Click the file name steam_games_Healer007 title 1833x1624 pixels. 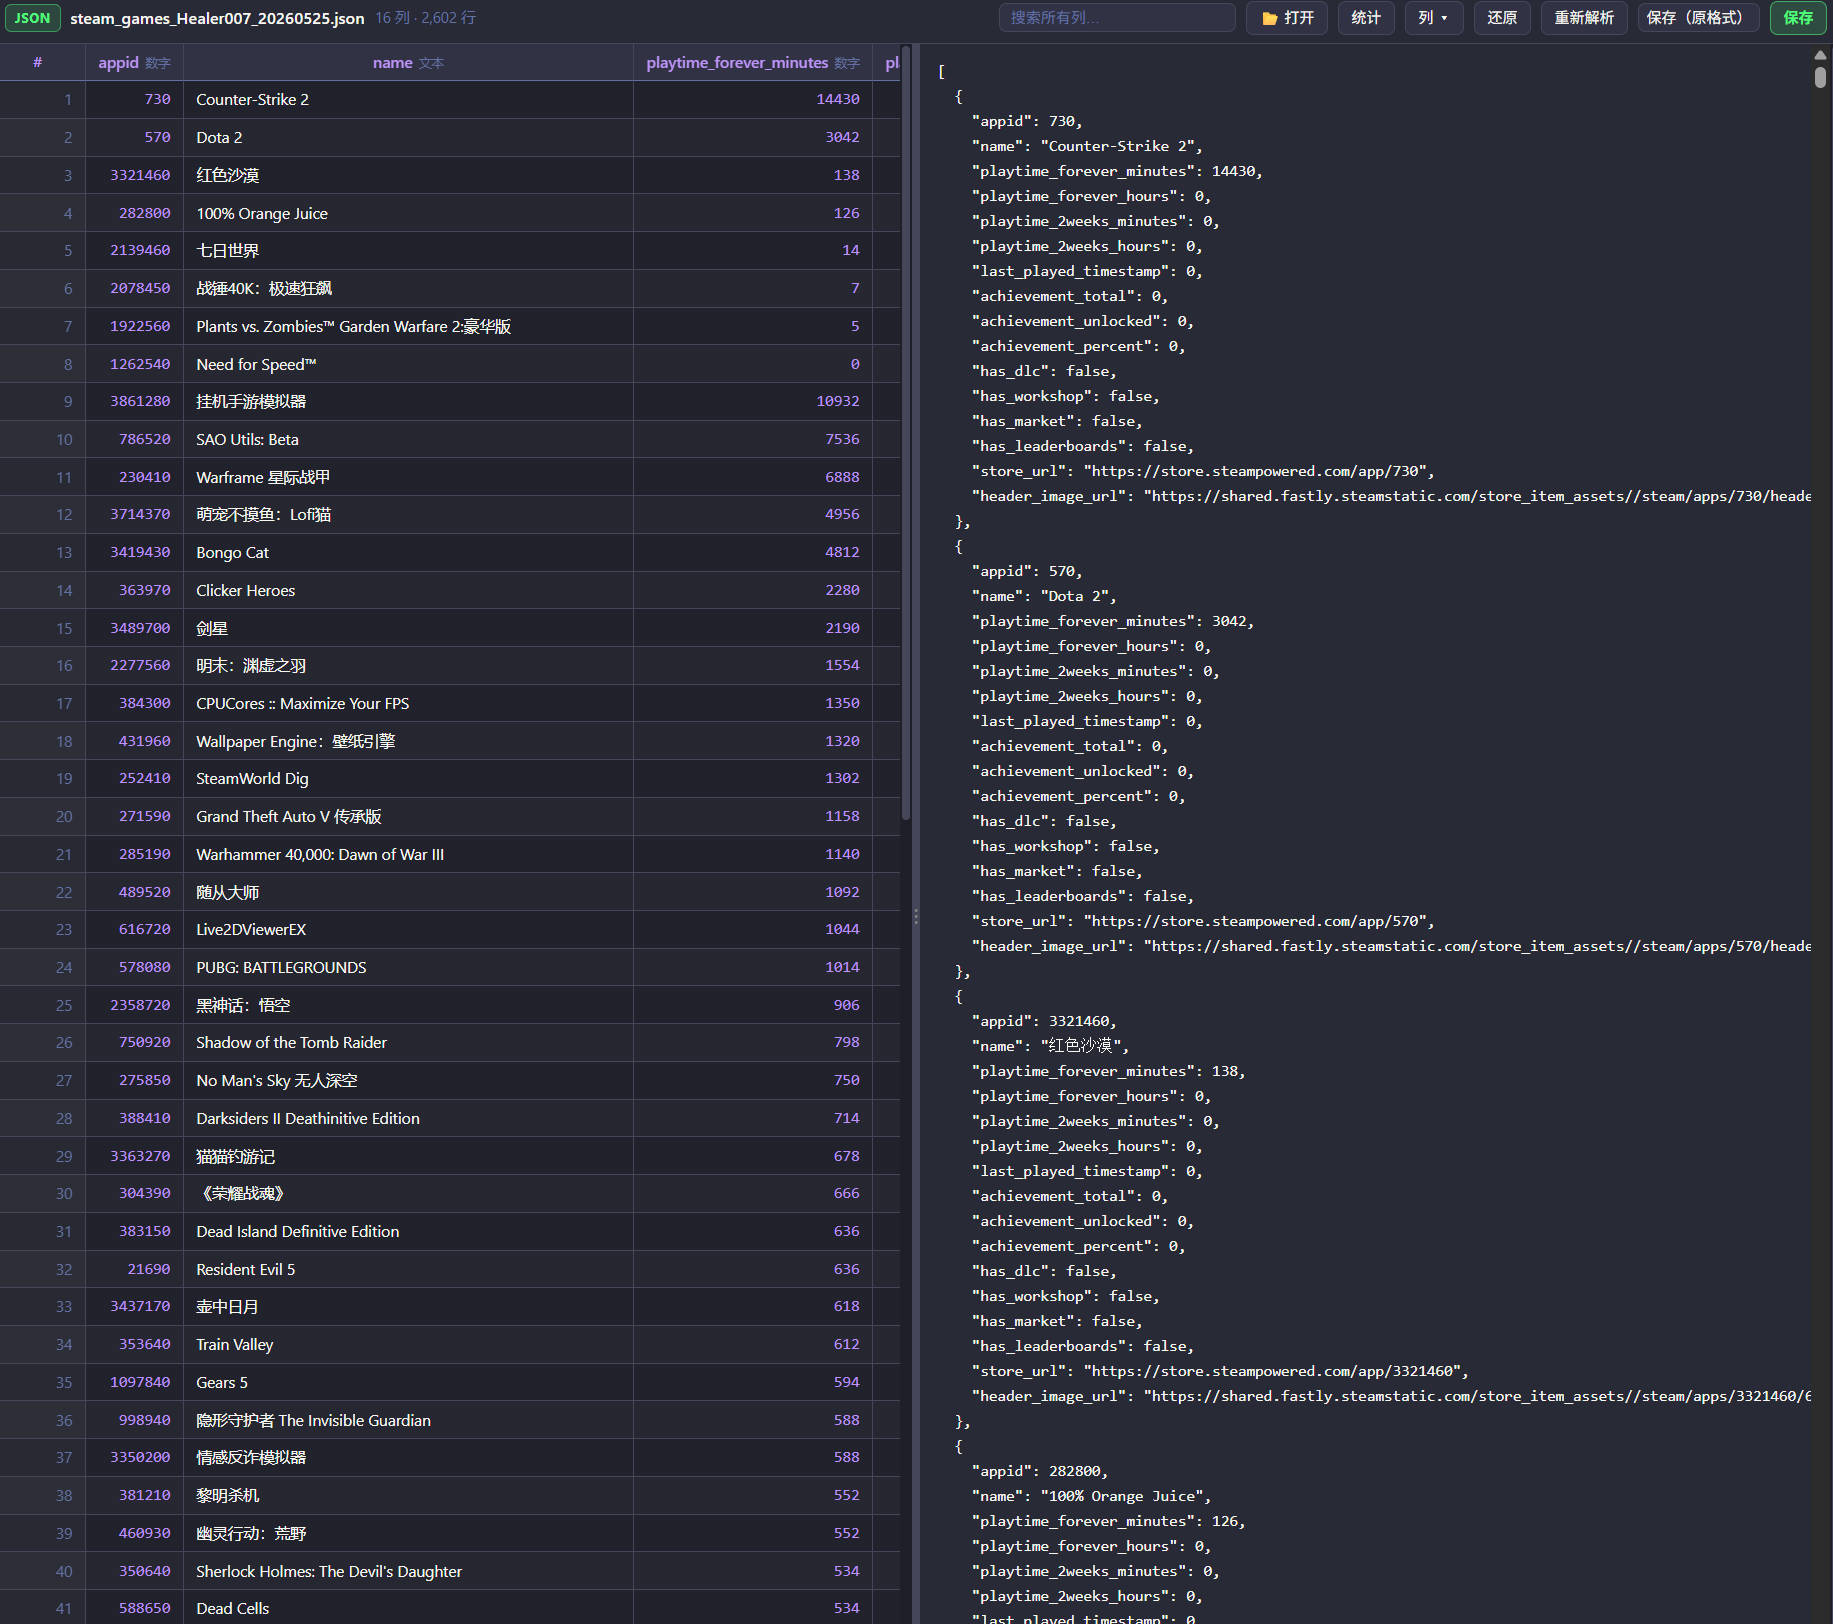pyautogui.click(x=217, y=18)
